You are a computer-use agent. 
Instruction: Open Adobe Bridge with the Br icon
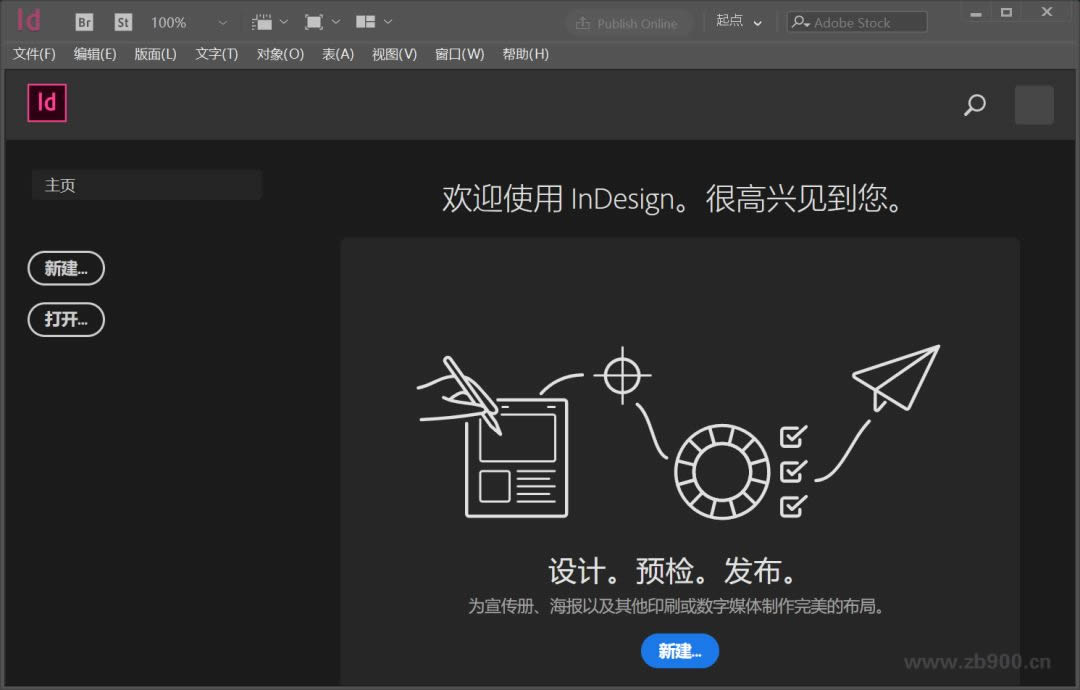pos(85,22)
